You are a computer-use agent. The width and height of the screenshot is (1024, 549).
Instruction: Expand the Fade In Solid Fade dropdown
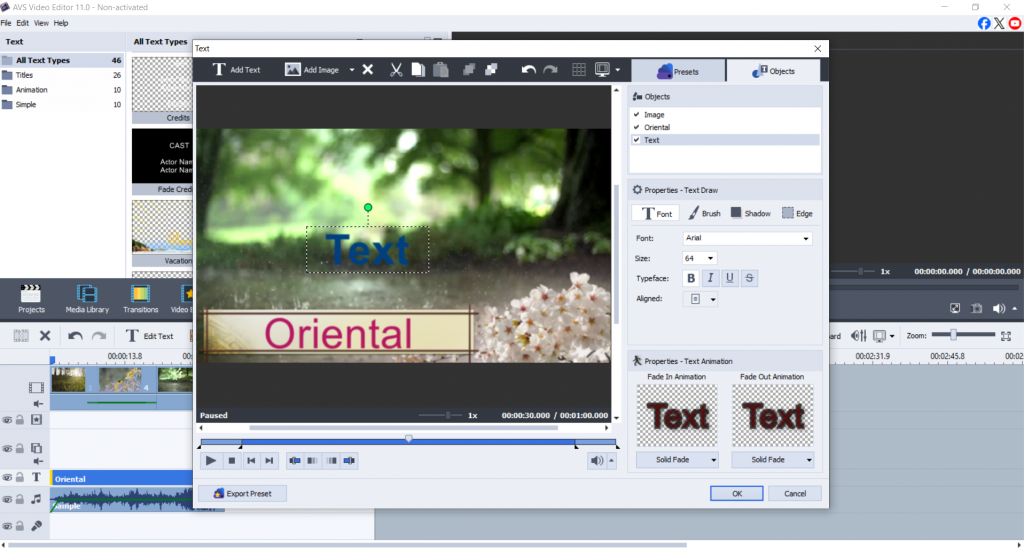[x=677, y=460]
